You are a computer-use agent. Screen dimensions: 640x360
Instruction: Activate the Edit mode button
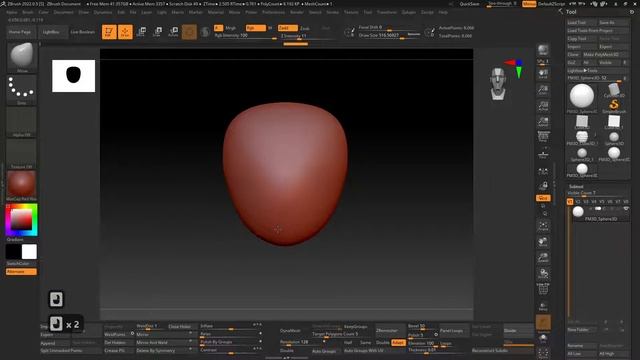click(x=109, y=32)
